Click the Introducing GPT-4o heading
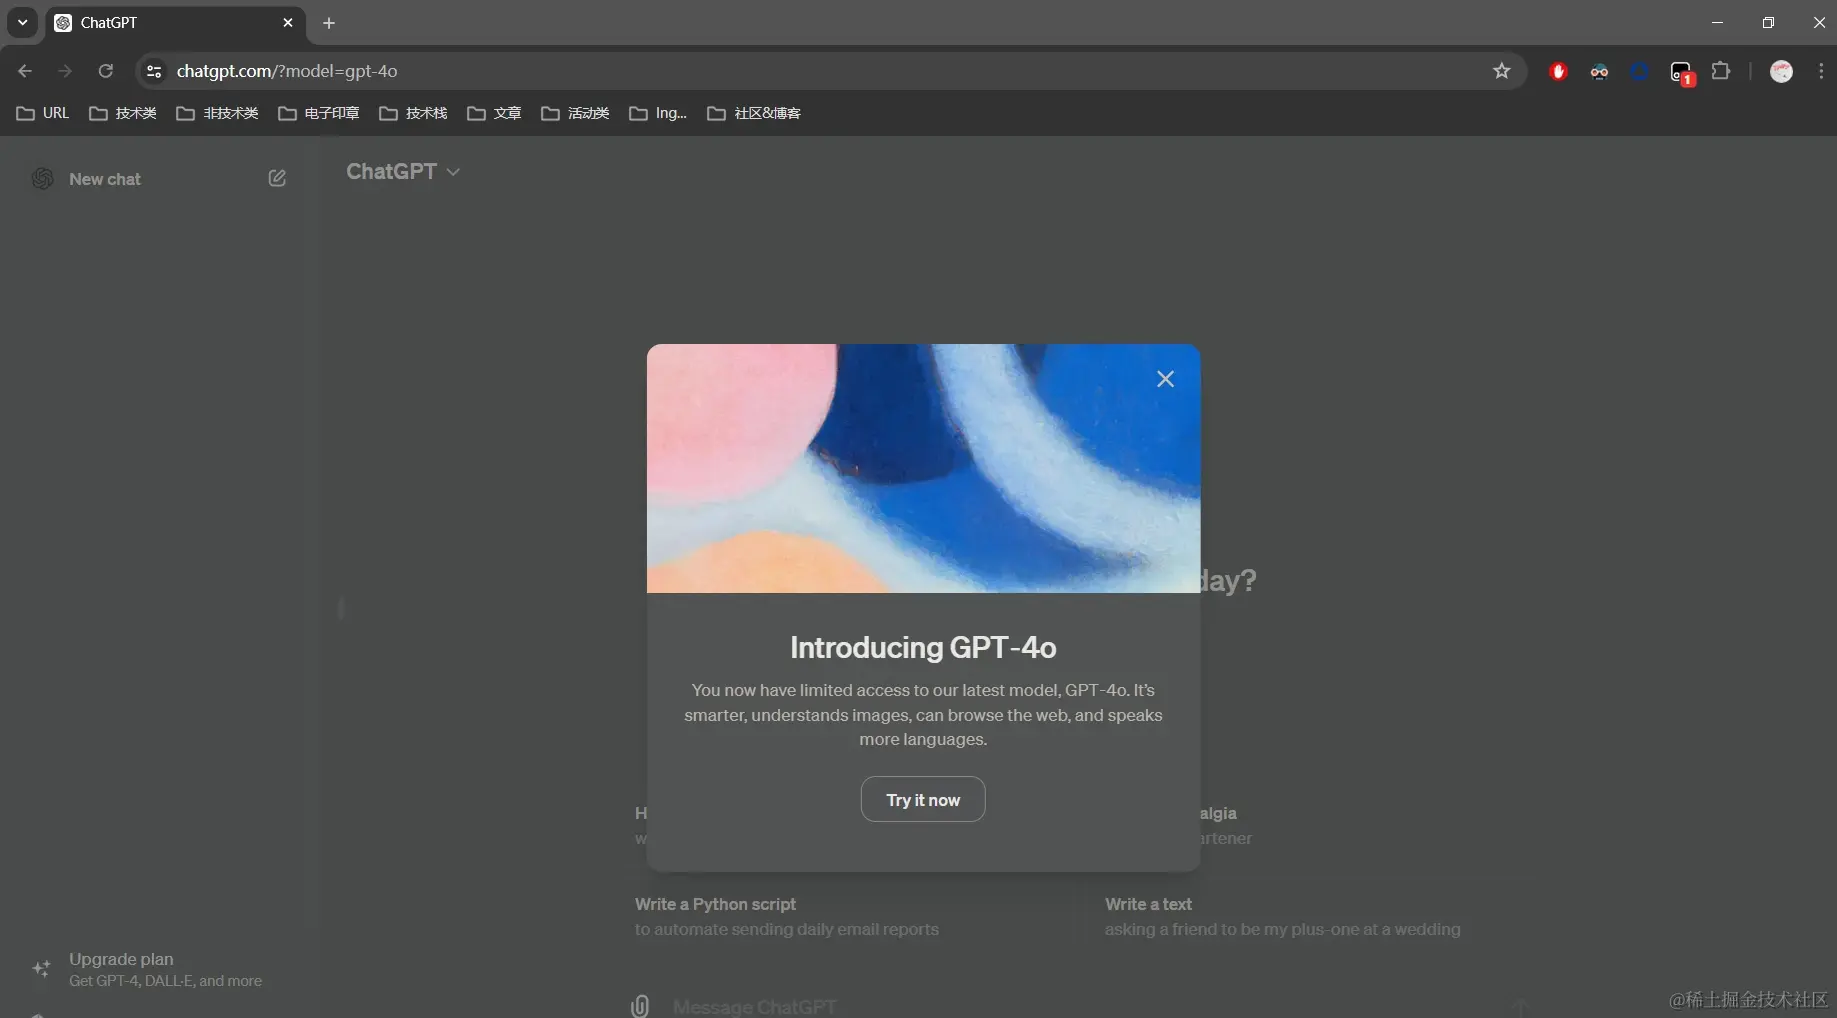The width and height of the screenshot is (1837, 1018). [x=923, y=648]
